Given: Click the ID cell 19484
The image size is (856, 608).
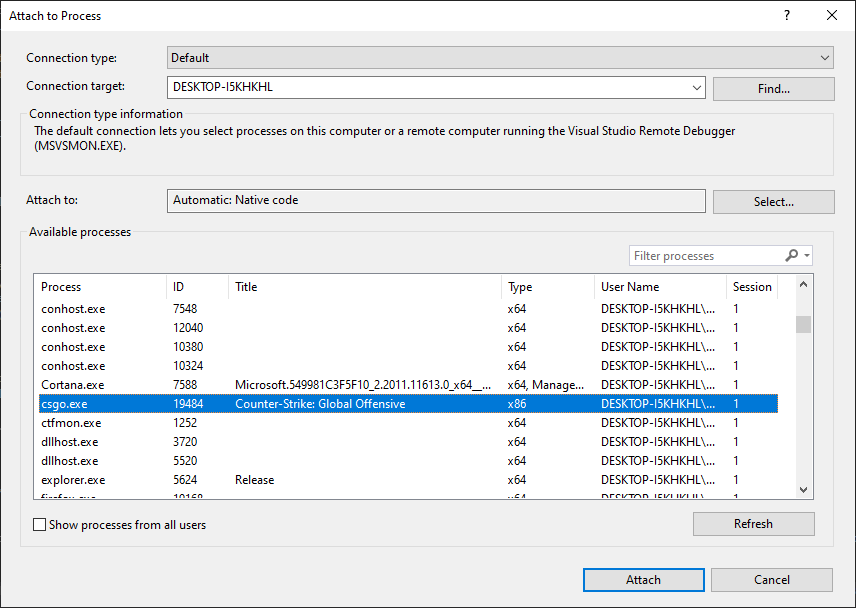Looking at the screenshot, I should 188,404.
